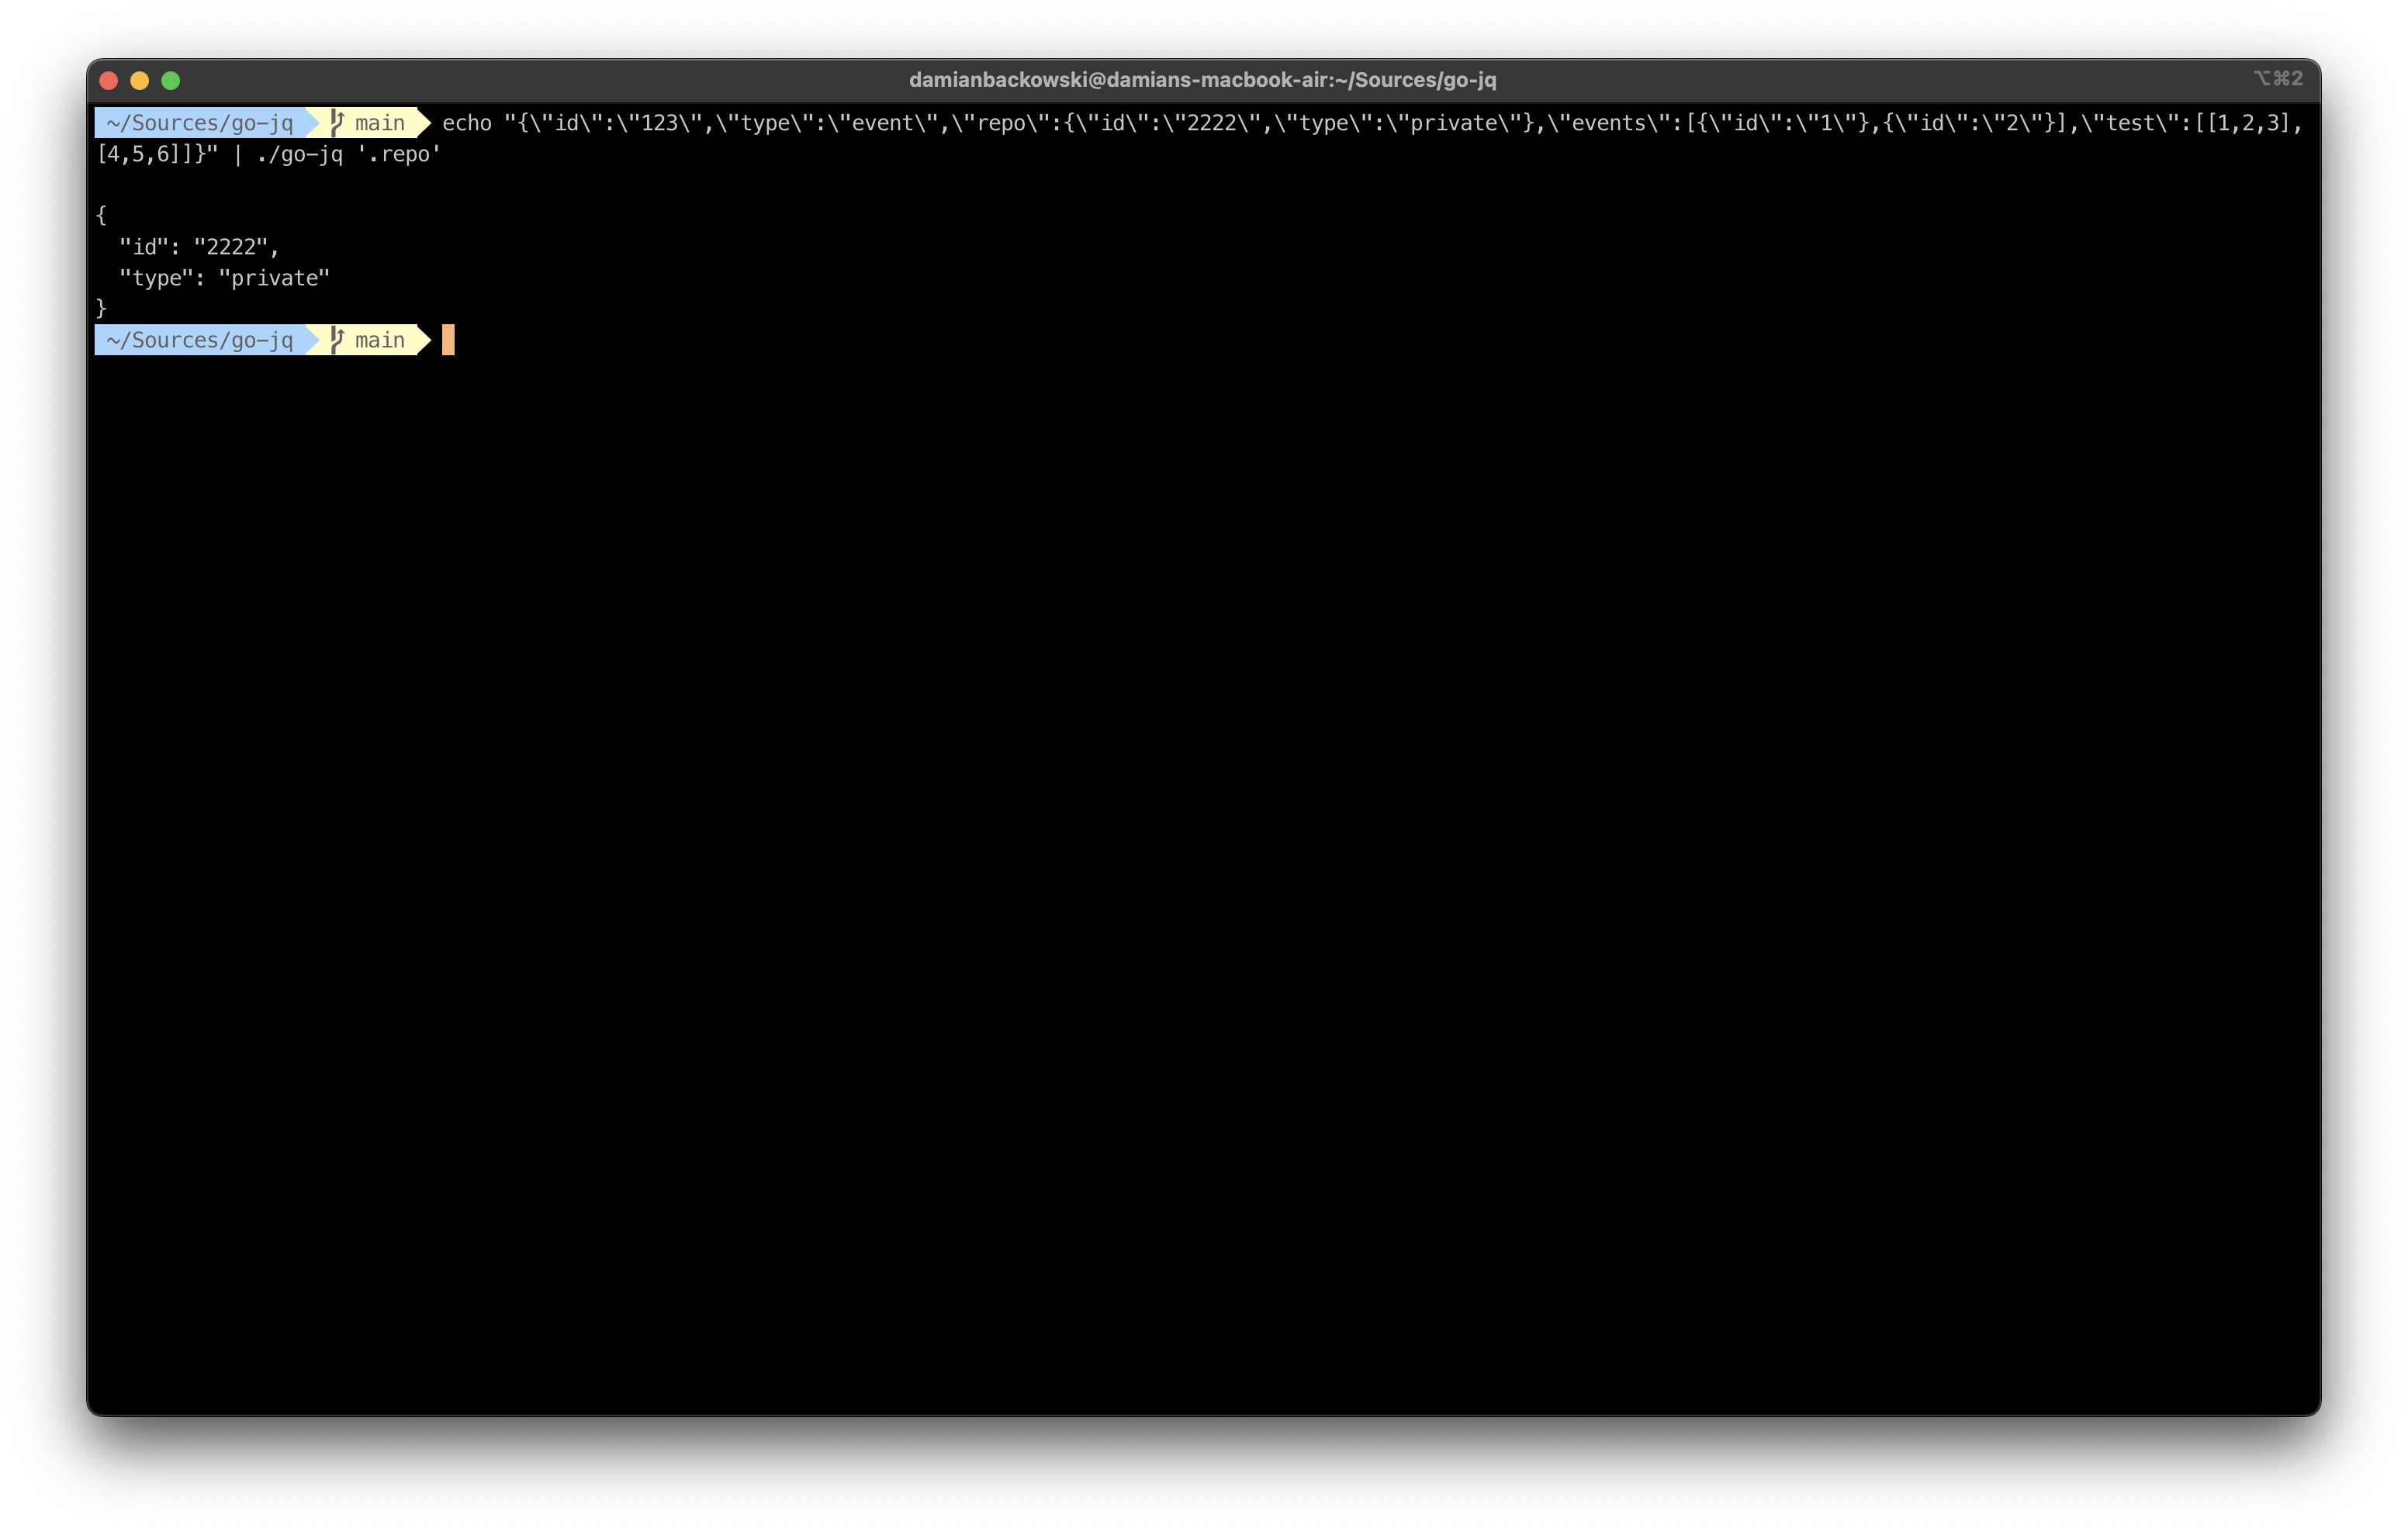Screen dimensions: 2408x1531
Task: Click the orange block cursor at prompt
Action: (448, 340)
